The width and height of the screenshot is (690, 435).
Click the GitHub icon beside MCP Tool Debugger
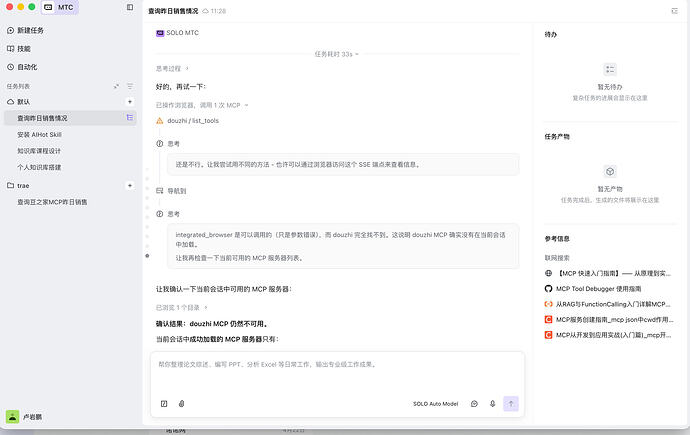click(x=548, y=289)
